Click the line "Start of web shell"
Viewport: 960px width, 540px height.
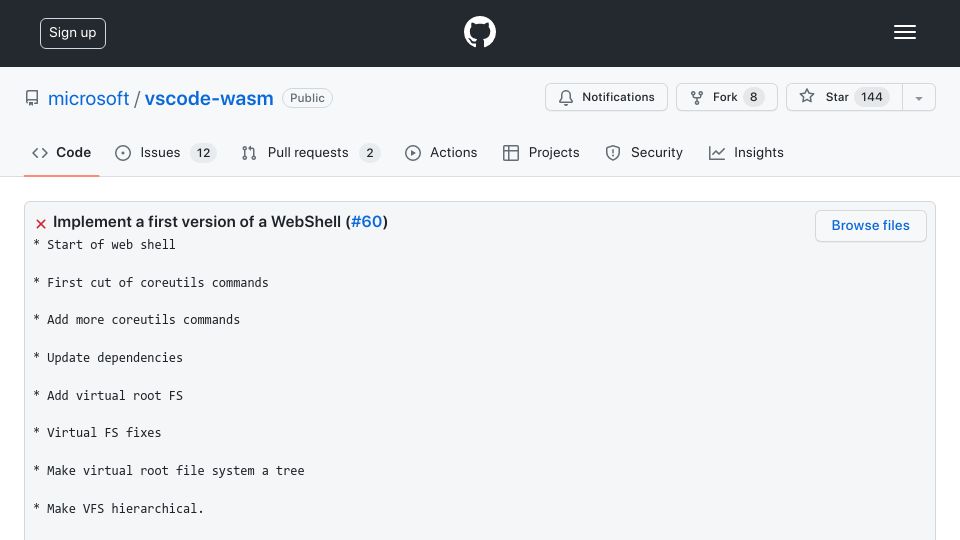click(x=111, y=244)
